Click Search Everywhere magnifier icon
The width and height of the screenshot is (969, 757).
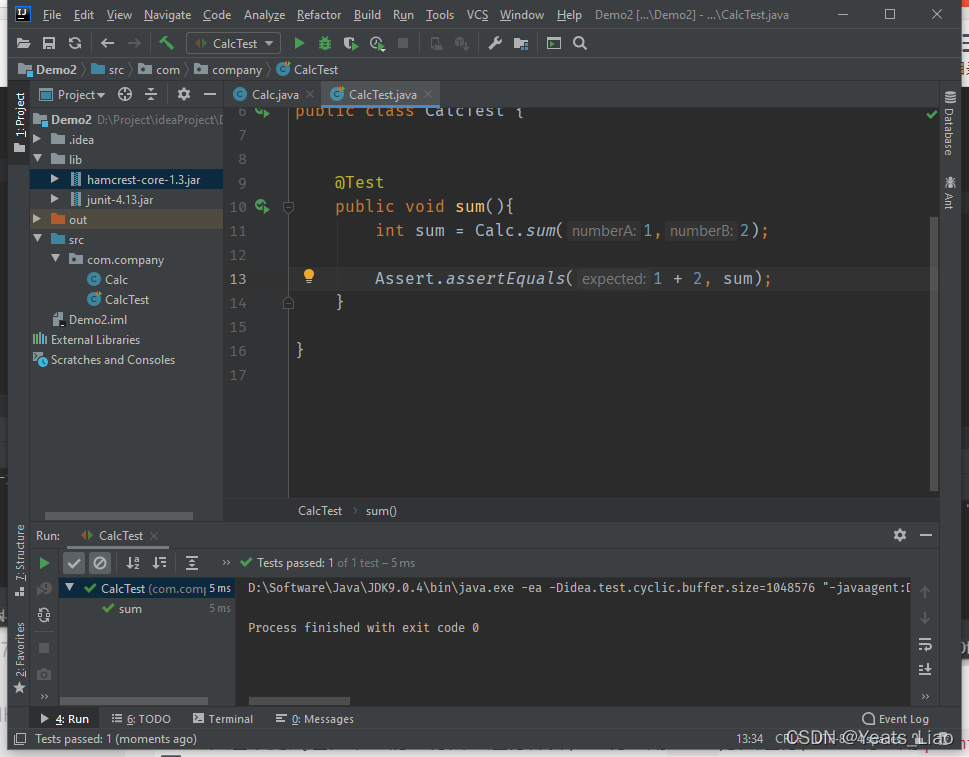coord(580,43)
